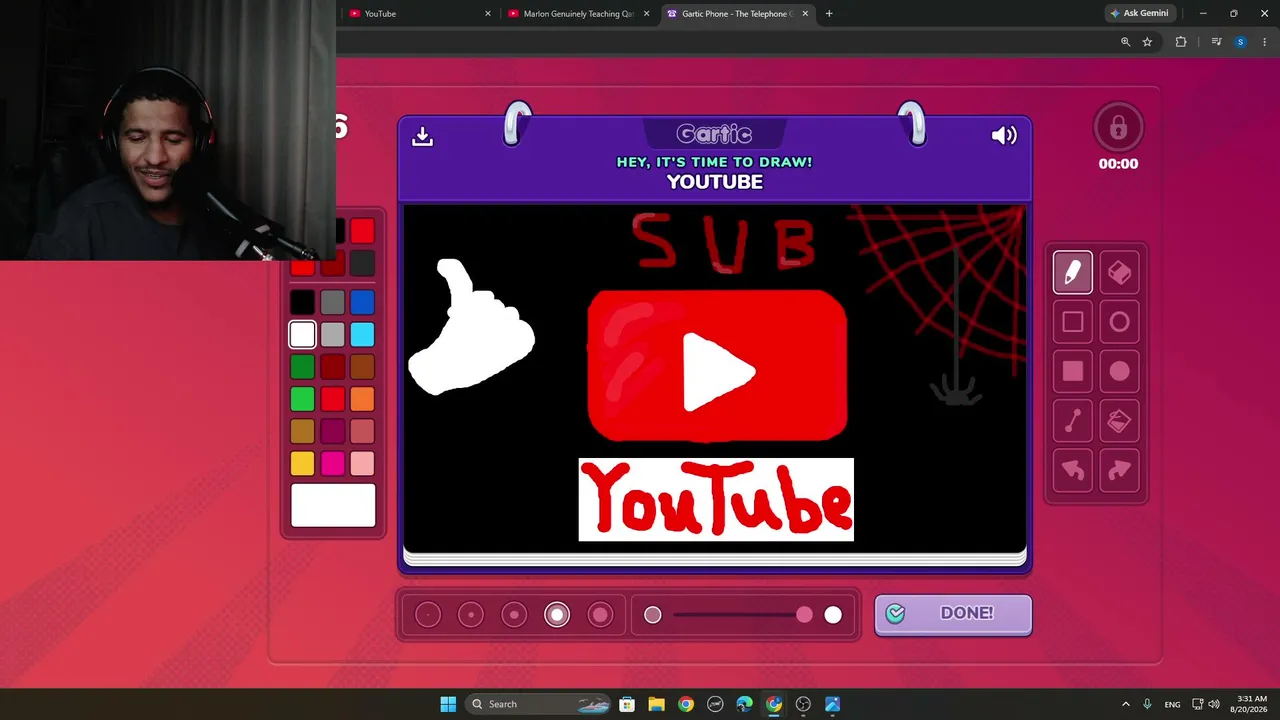Select the eraser tool
The height and width of the screenshot is (720, 1280).
[x=1119, y=273]
